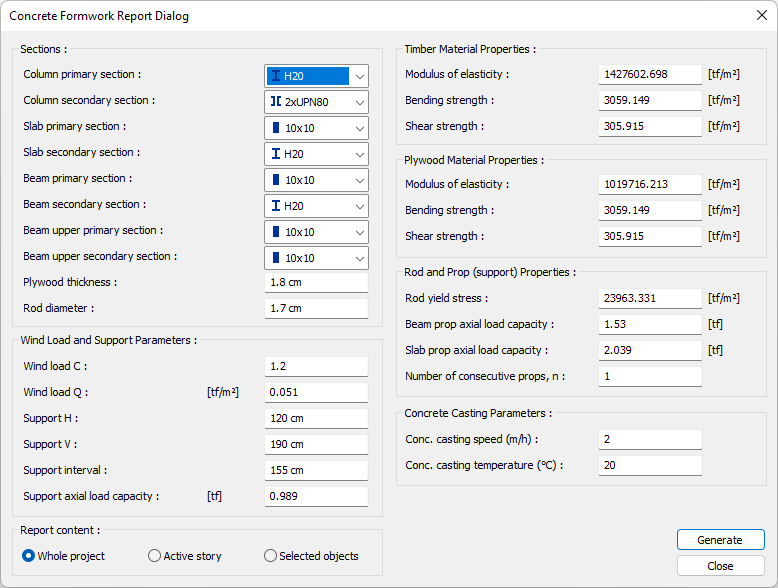Viewport: 778px width, 588px height.
Task: Click the 2xUPN80 channel section icon
Action: click(x=276, y=102)
